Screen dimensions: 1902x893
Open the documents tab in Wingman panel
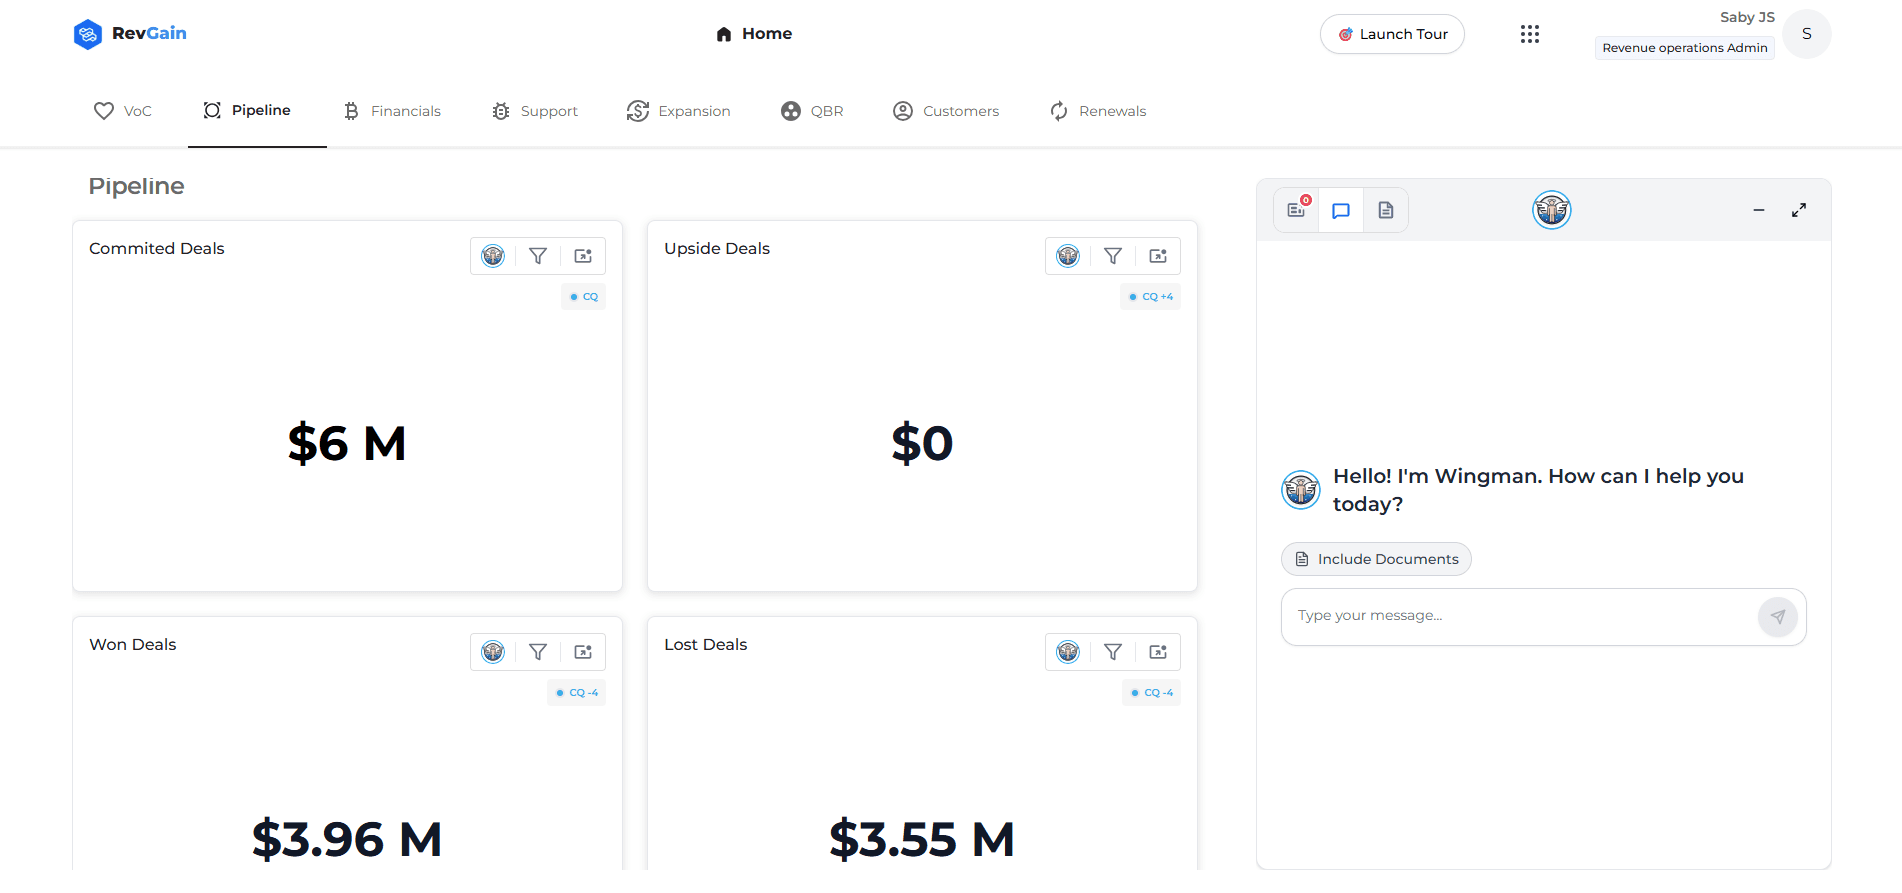[1385, 210]
